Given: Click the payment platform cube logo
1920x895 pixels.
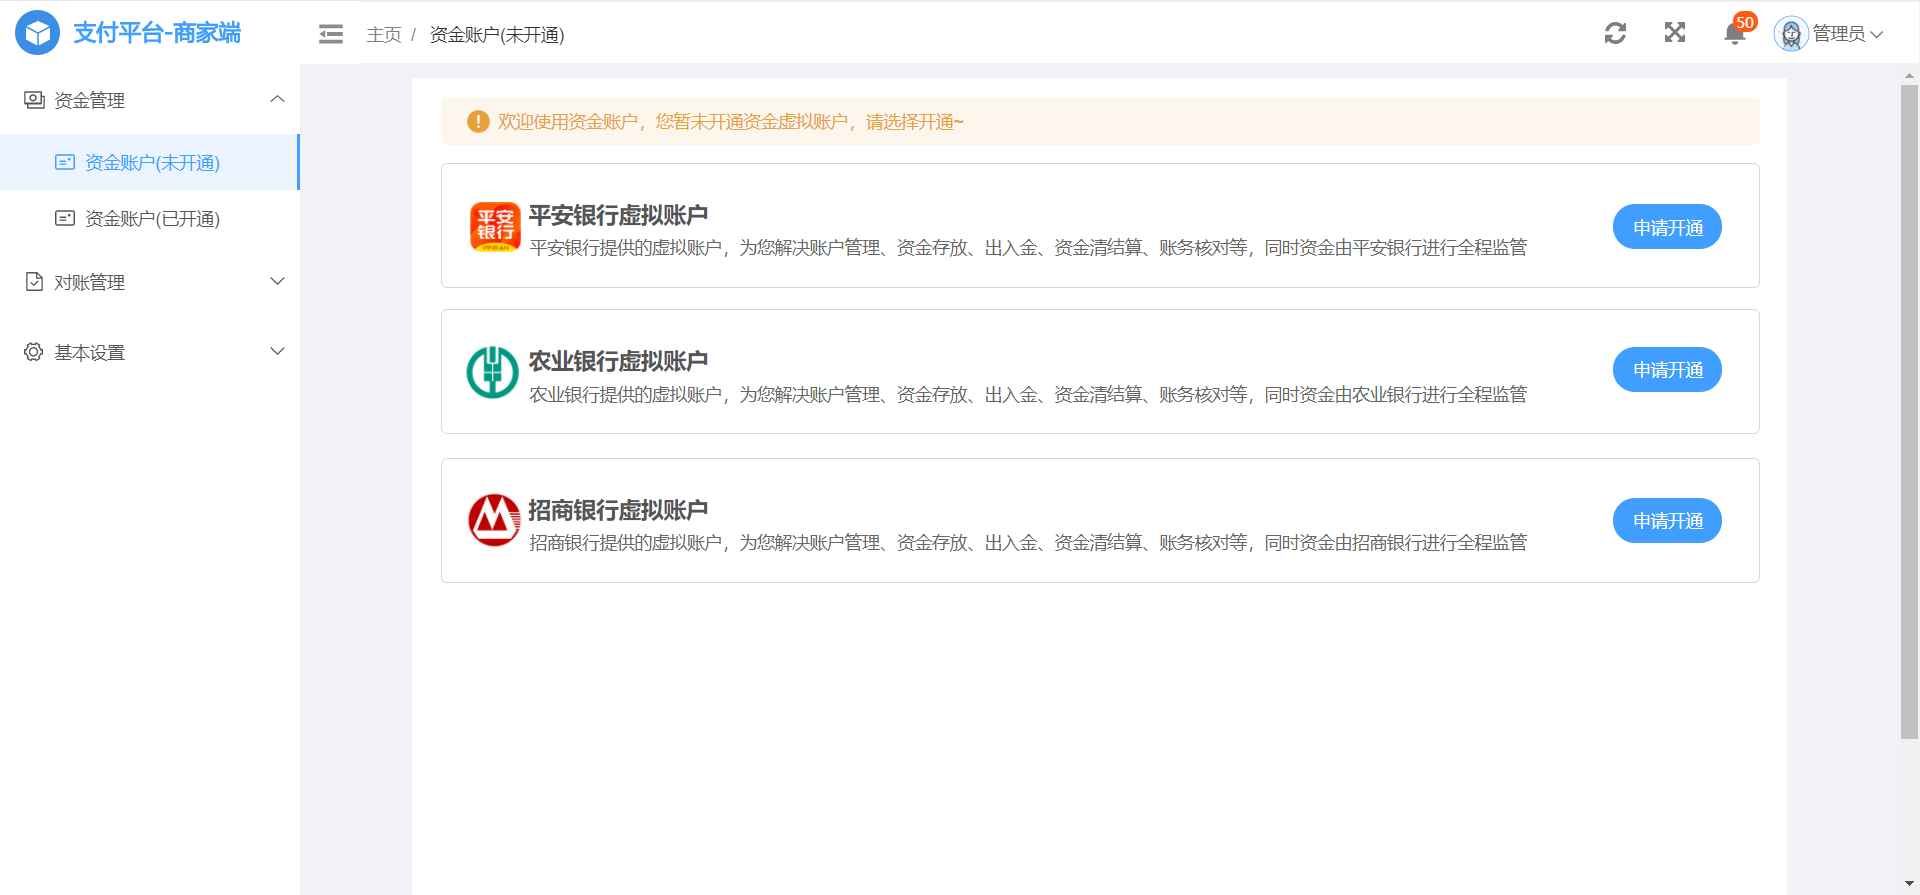Looking at the screenshot, I should [x=37, y=33].
